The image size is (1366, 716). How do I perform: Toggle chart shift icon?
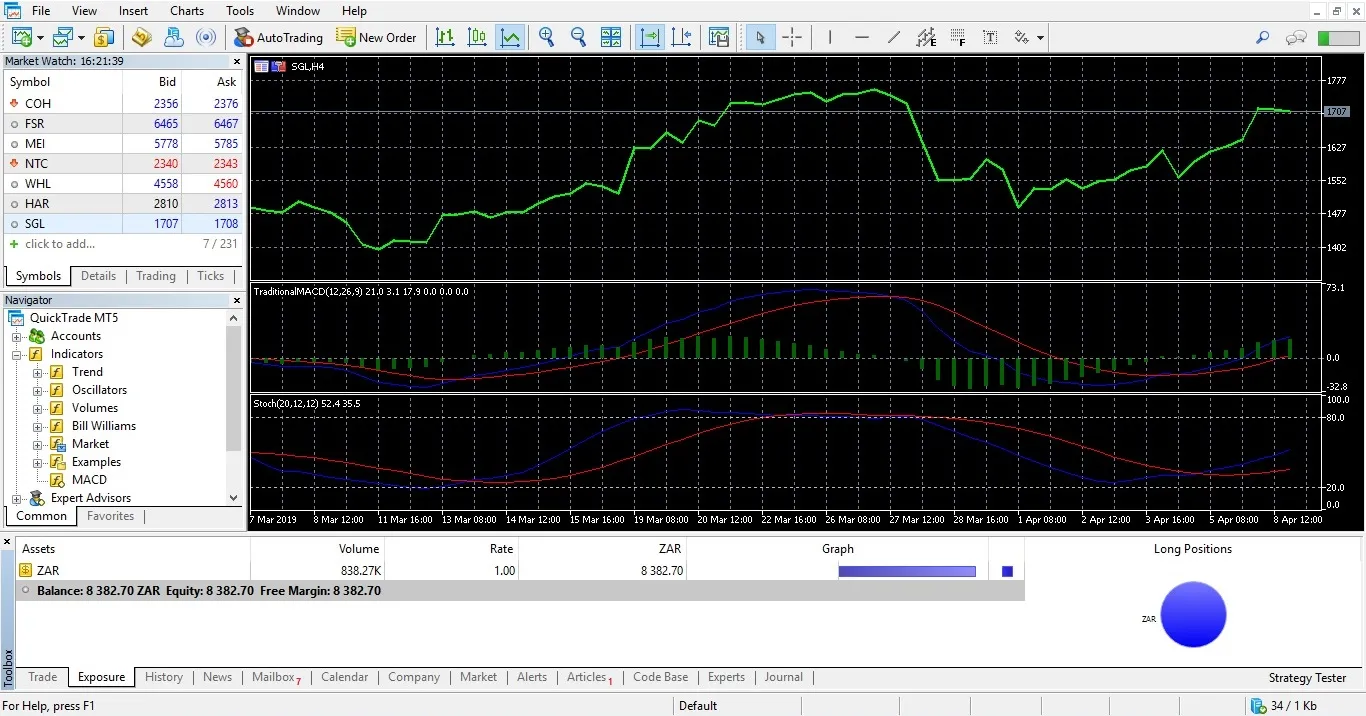pyautogui.click(x=682, y=37)
